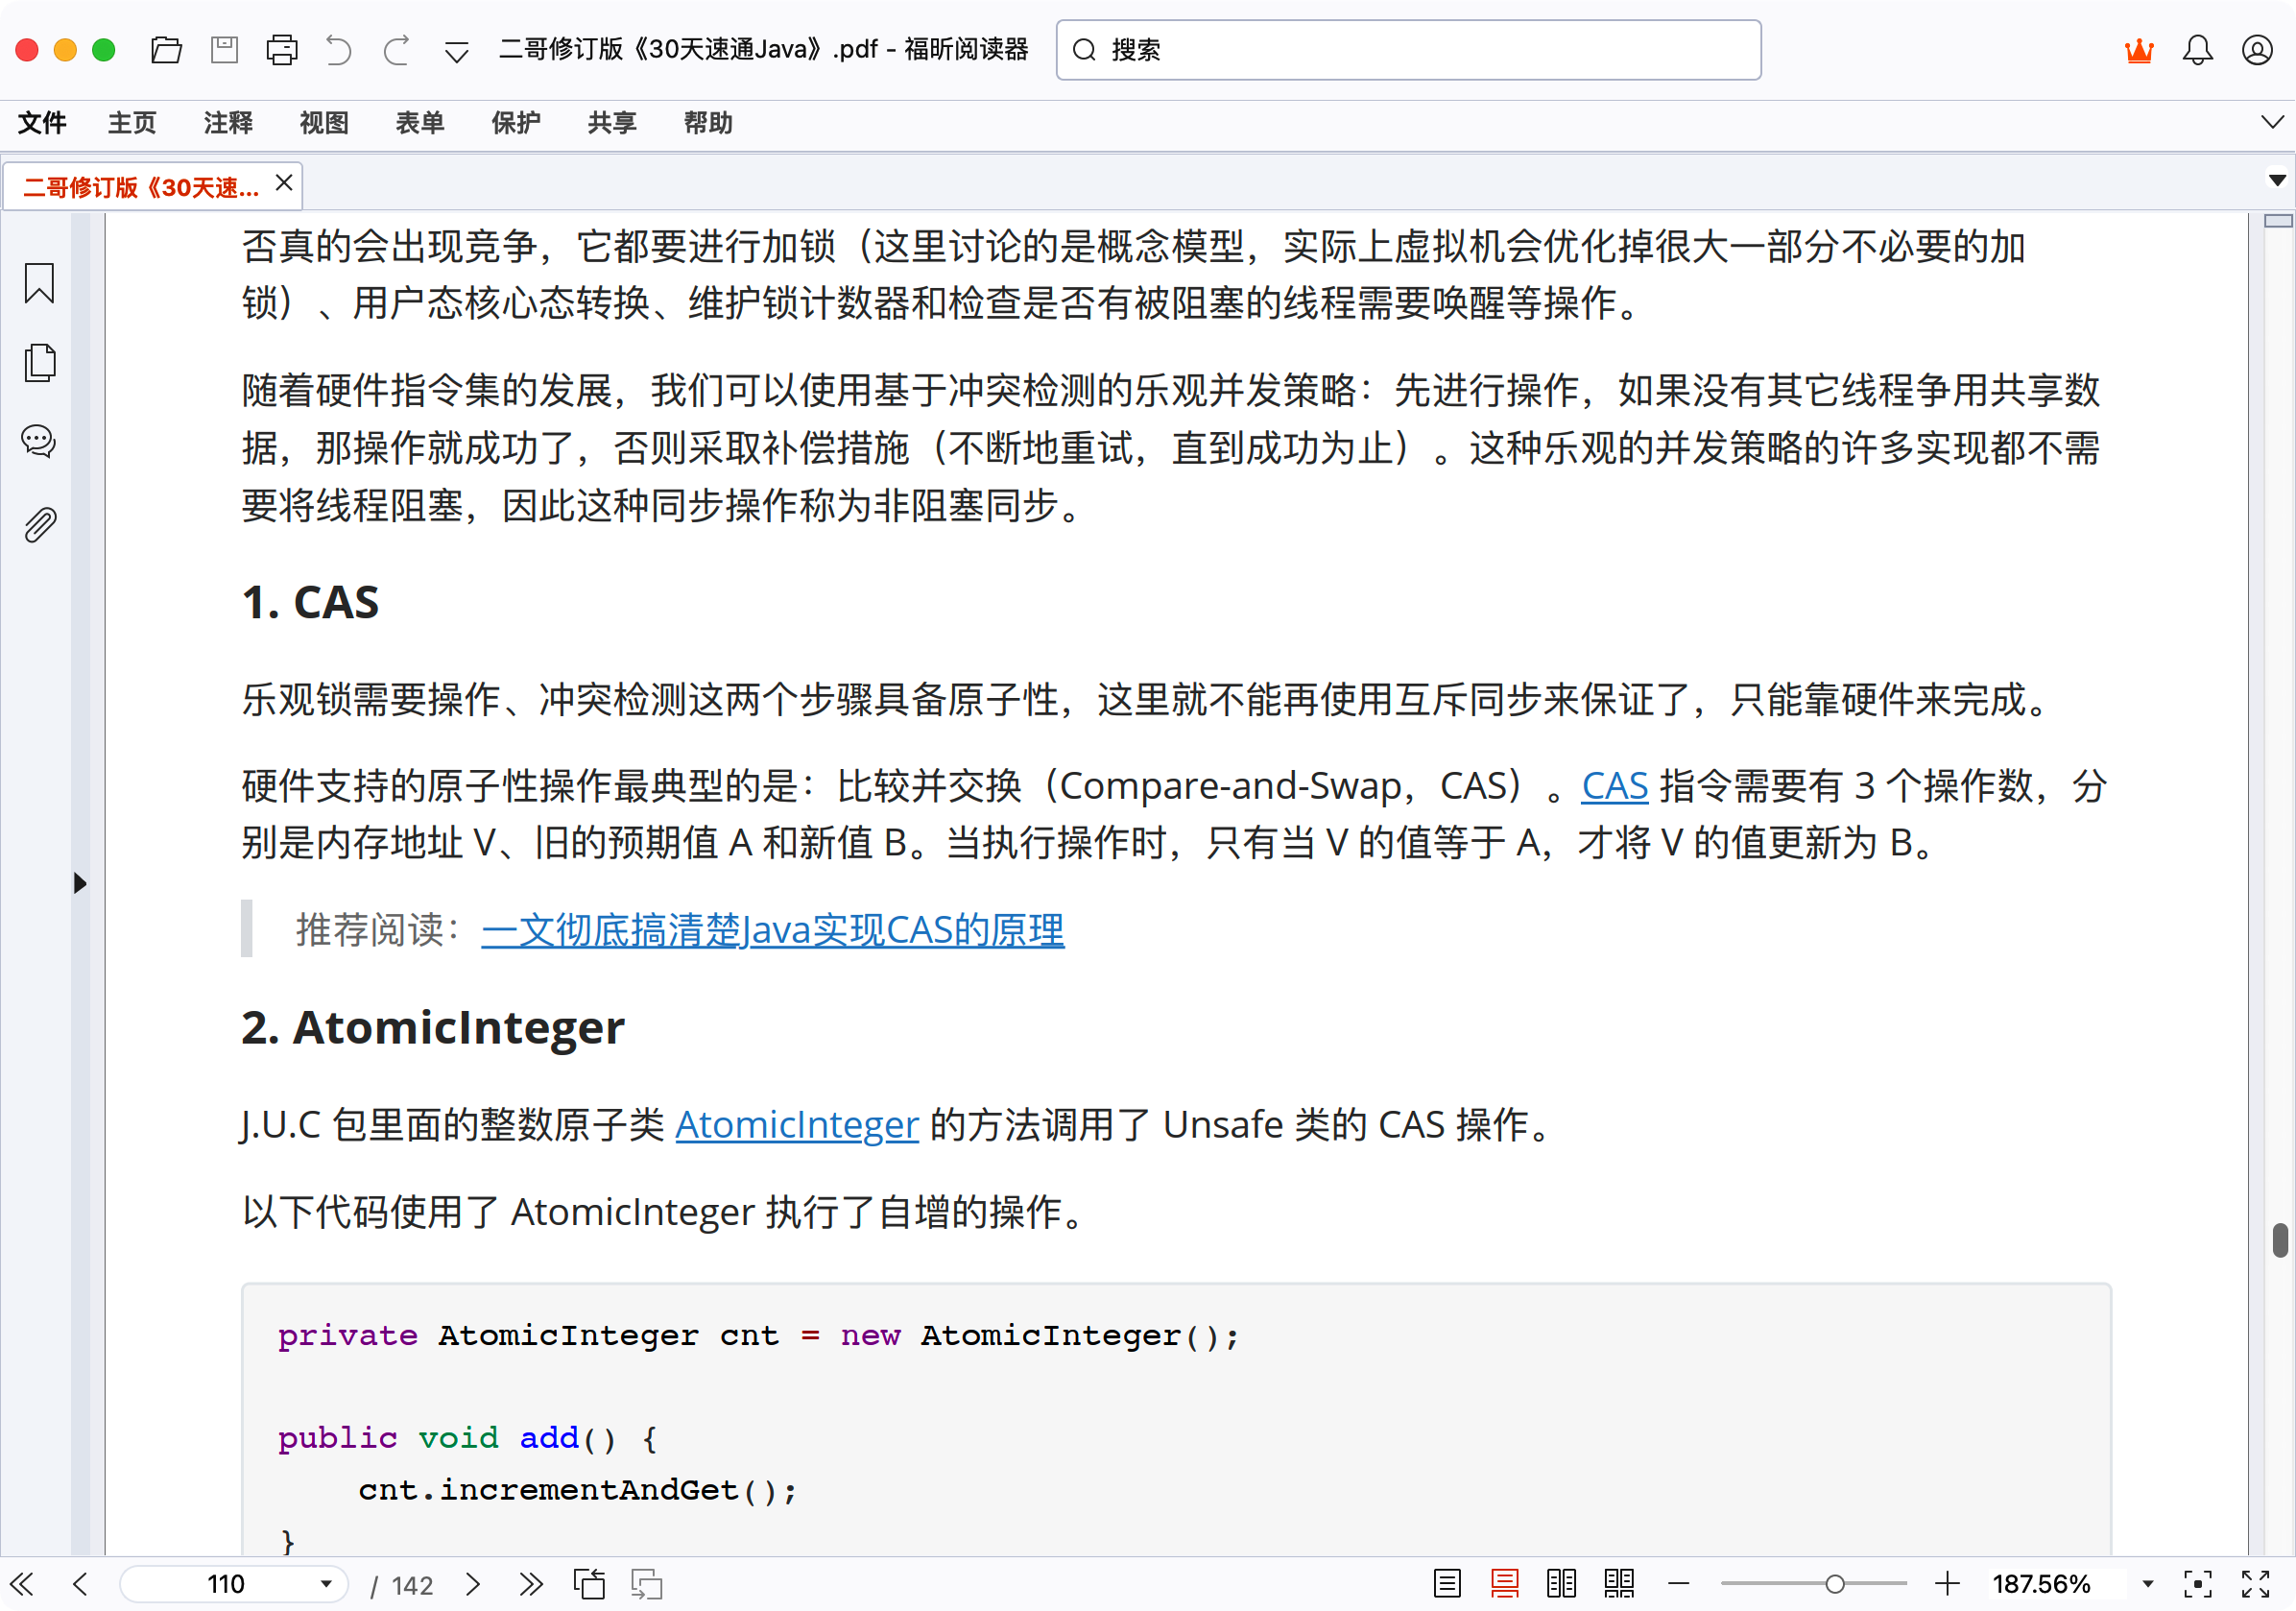Open the page number dropdown
2296x1611 pixels.
[325, 1583]
